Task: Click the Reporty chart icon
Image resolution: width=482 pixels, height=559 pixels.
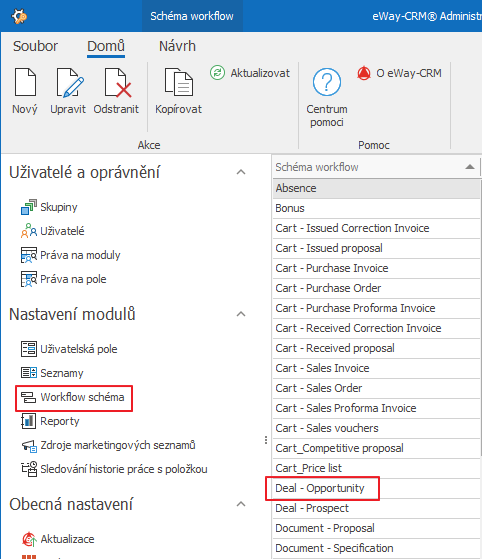Action: pos(29,421)
